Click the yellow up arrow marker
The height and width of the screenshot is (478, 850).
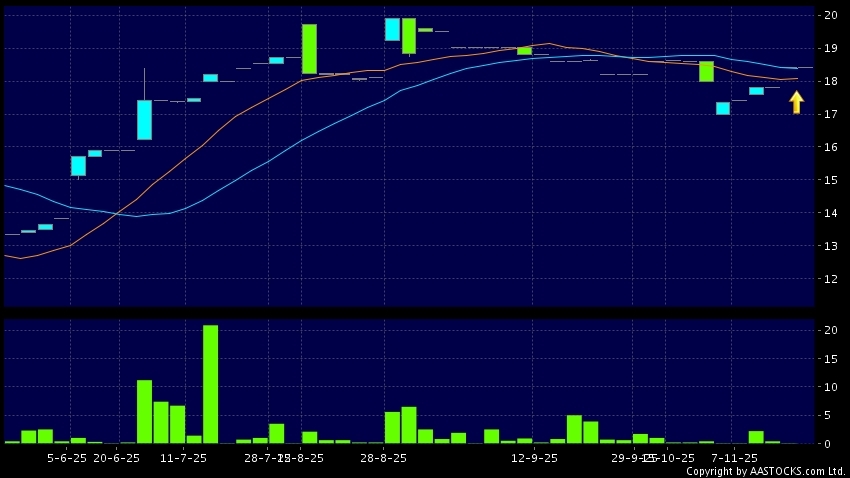[796, 102]
